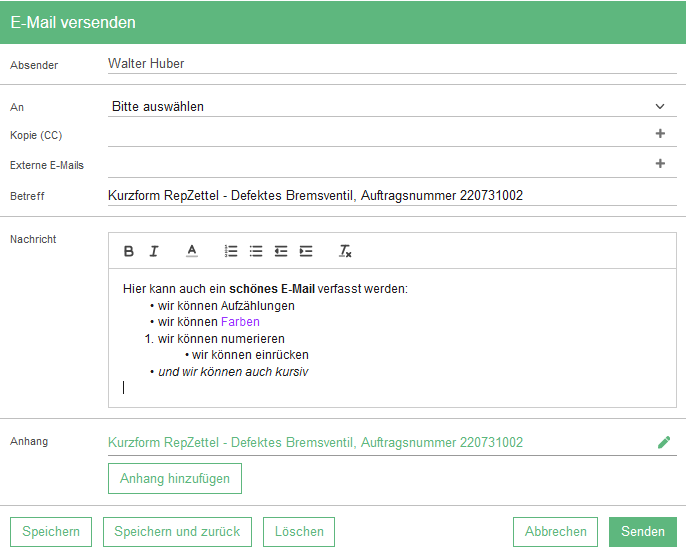Open the attached Kurzform RepZettel link

(x=315, y=442)
